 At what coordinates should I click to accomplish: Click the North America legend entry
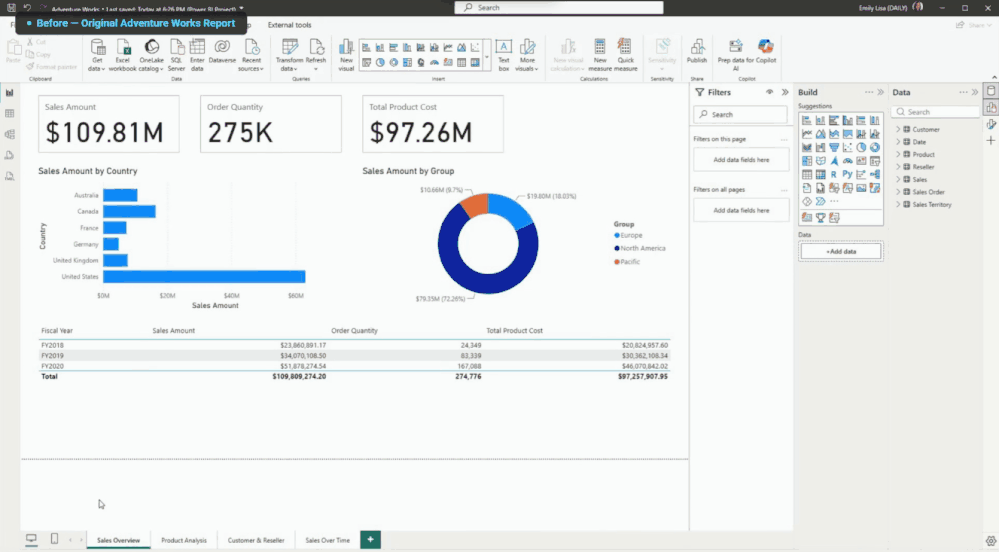[x=640, y=249]
